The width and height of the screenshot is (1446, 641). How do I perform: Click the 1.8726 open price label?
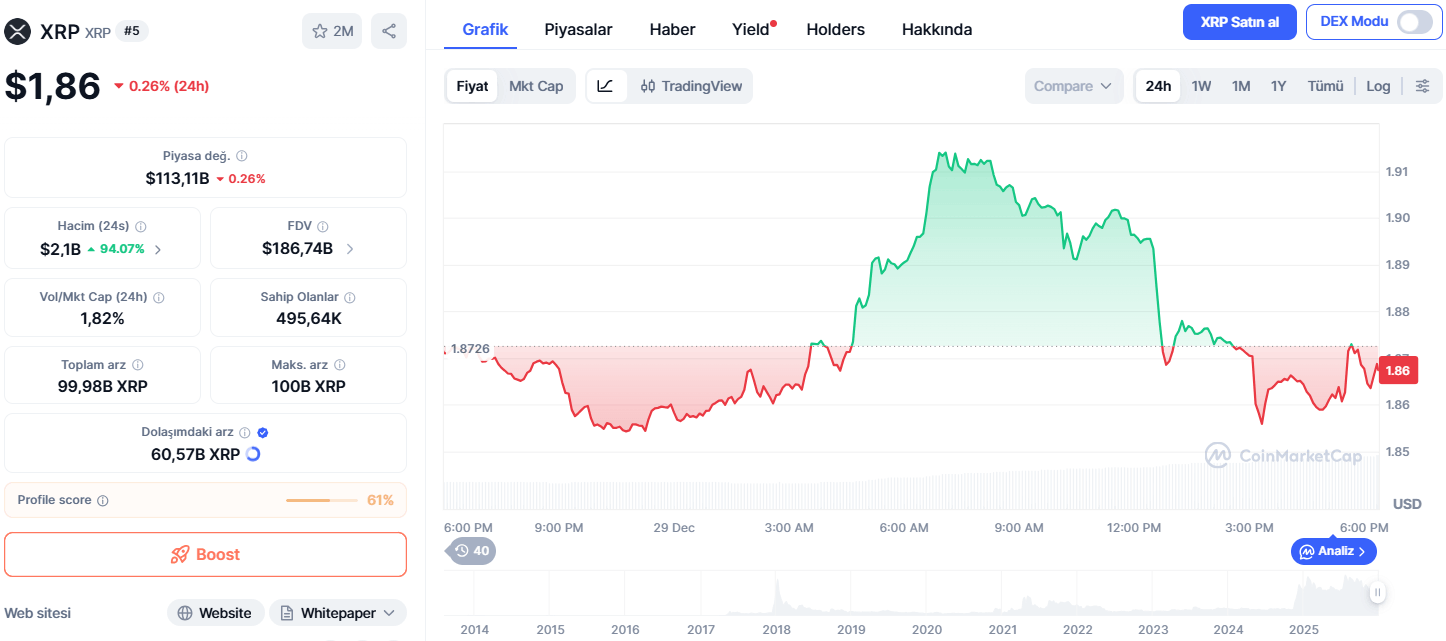(x=468, y=348)
